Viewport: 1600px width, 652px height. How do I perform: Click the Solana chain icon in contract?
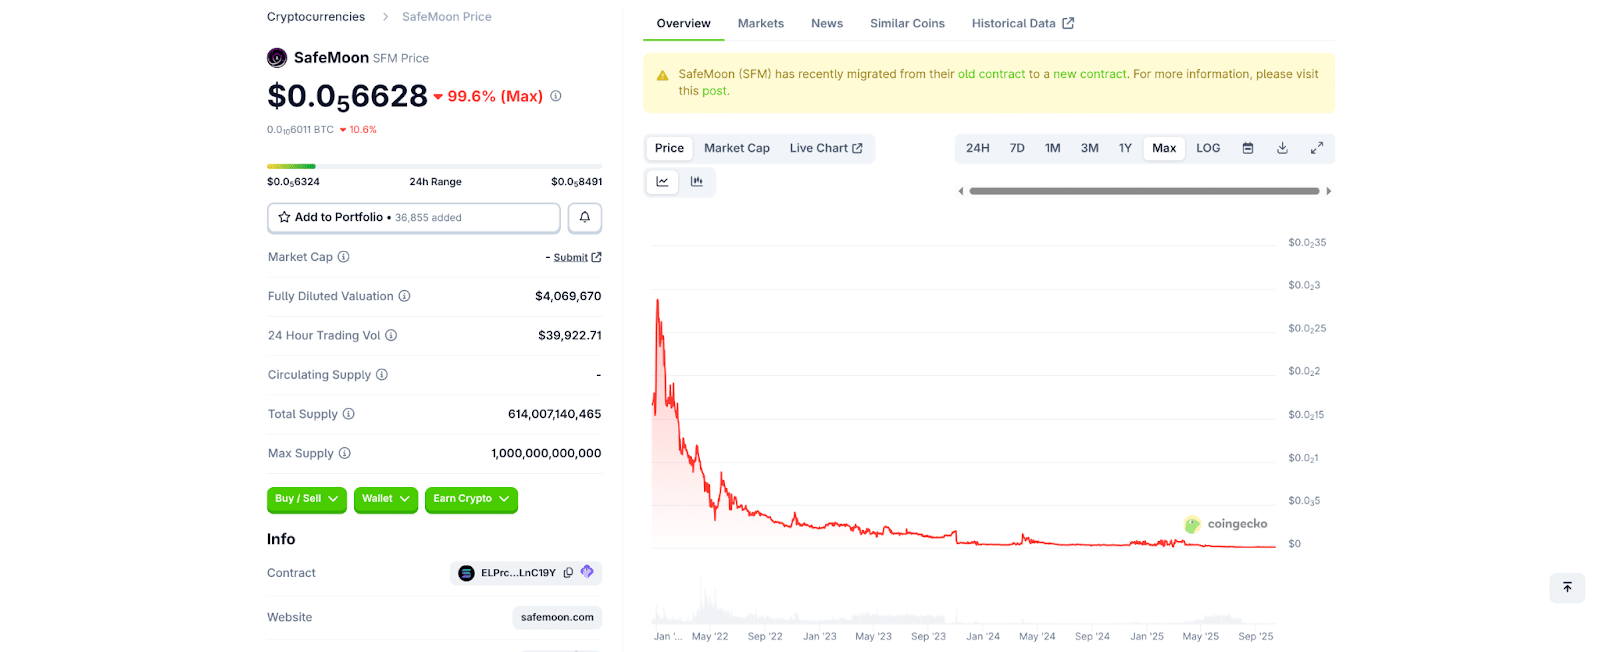[x=466, y=573]
